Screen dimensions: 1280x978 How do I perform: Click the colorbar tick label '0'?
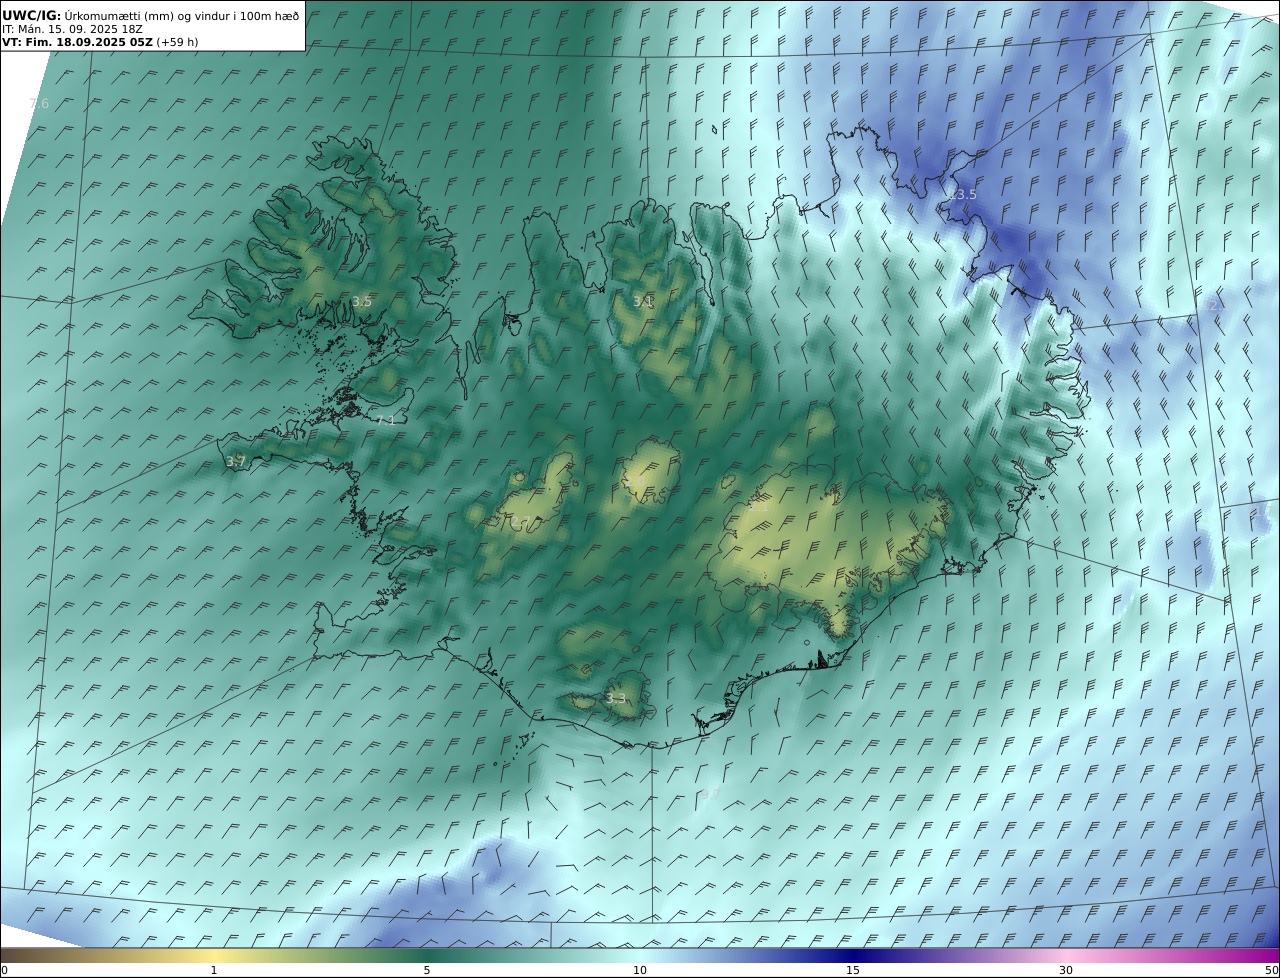(x=4, y=970)
